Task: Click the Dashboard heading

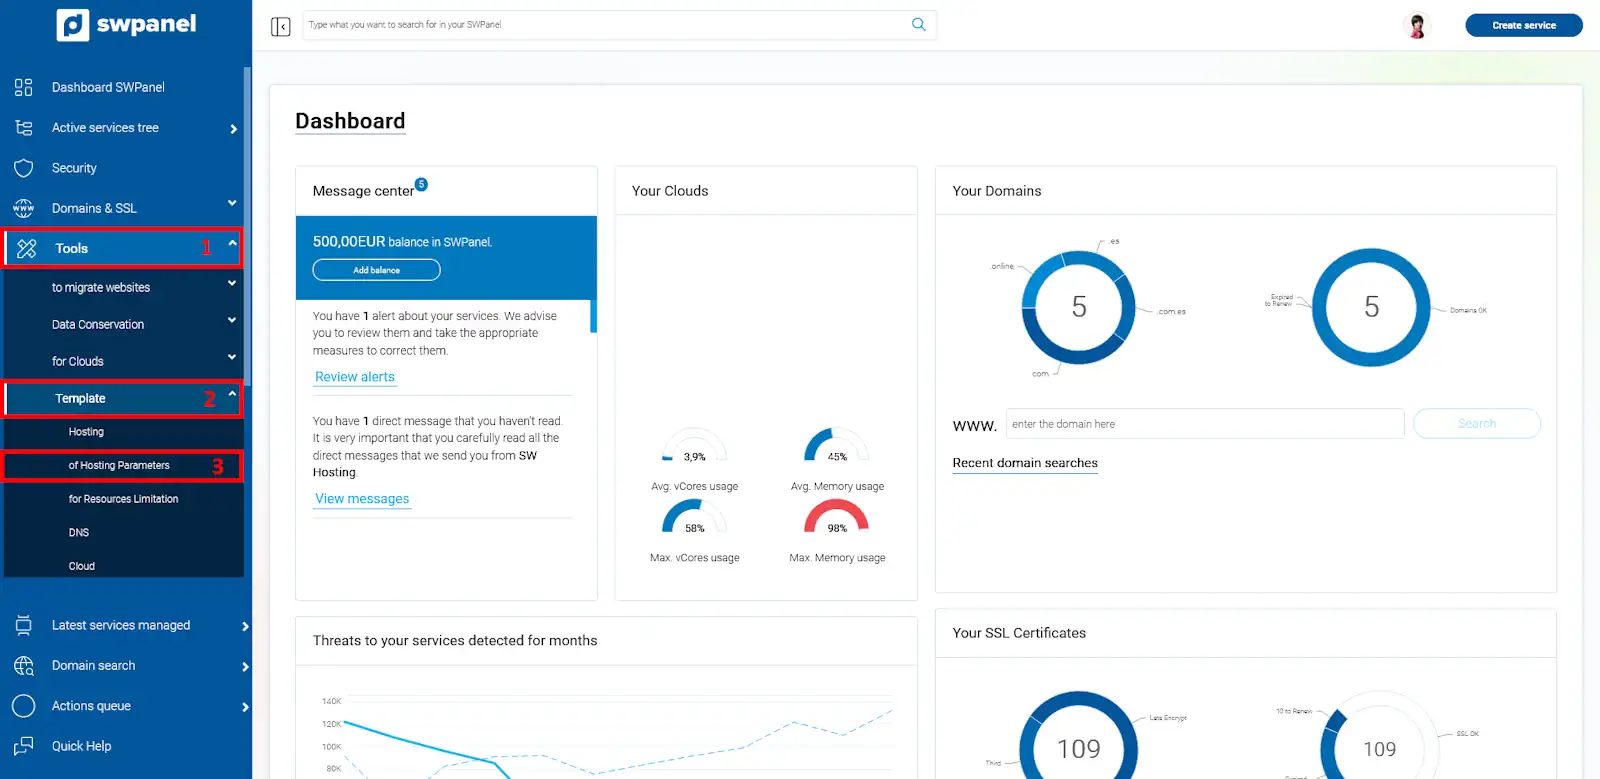Action: coord(350,121)
